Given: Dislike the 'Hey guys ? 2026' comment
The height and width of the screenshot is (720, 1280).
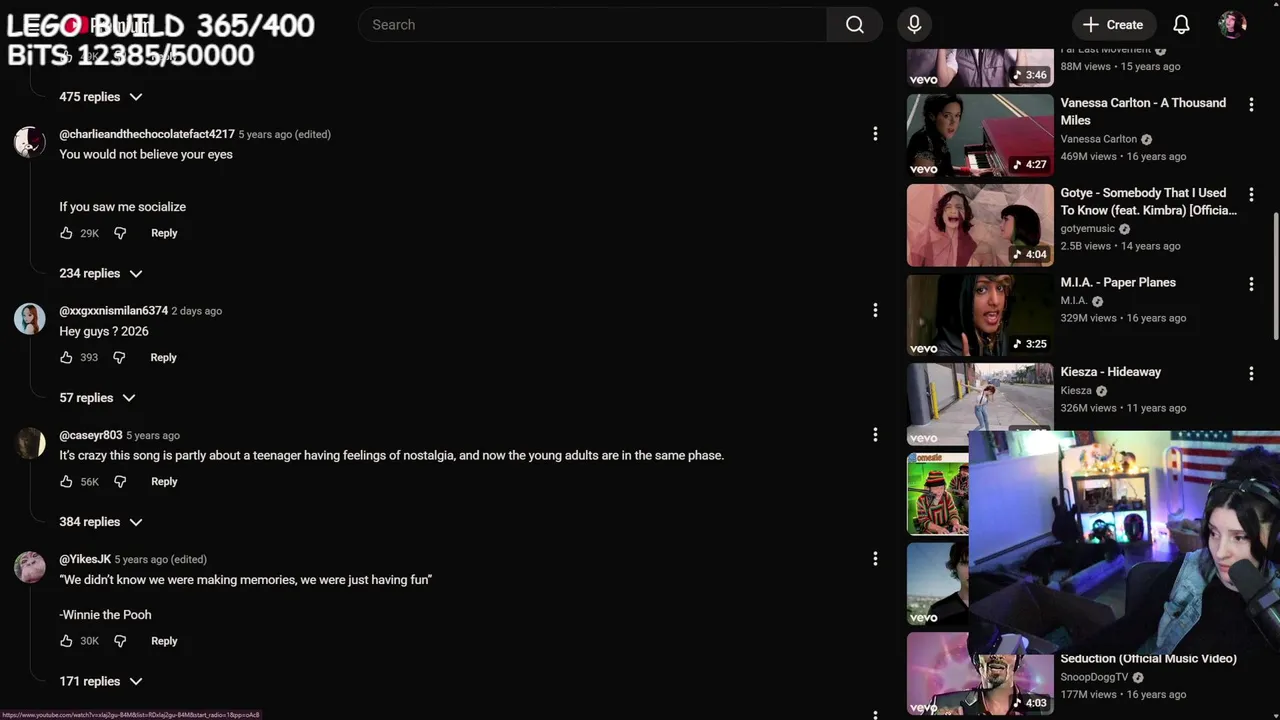Looking at the screenshot, I should (119, 357).
